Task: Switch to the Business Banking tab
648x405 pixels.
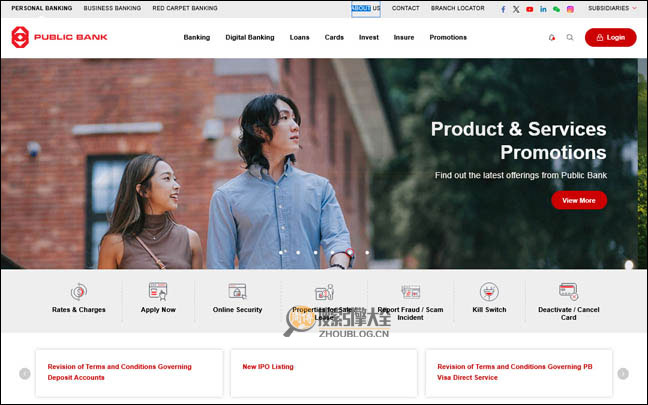Action: (112, 8)
